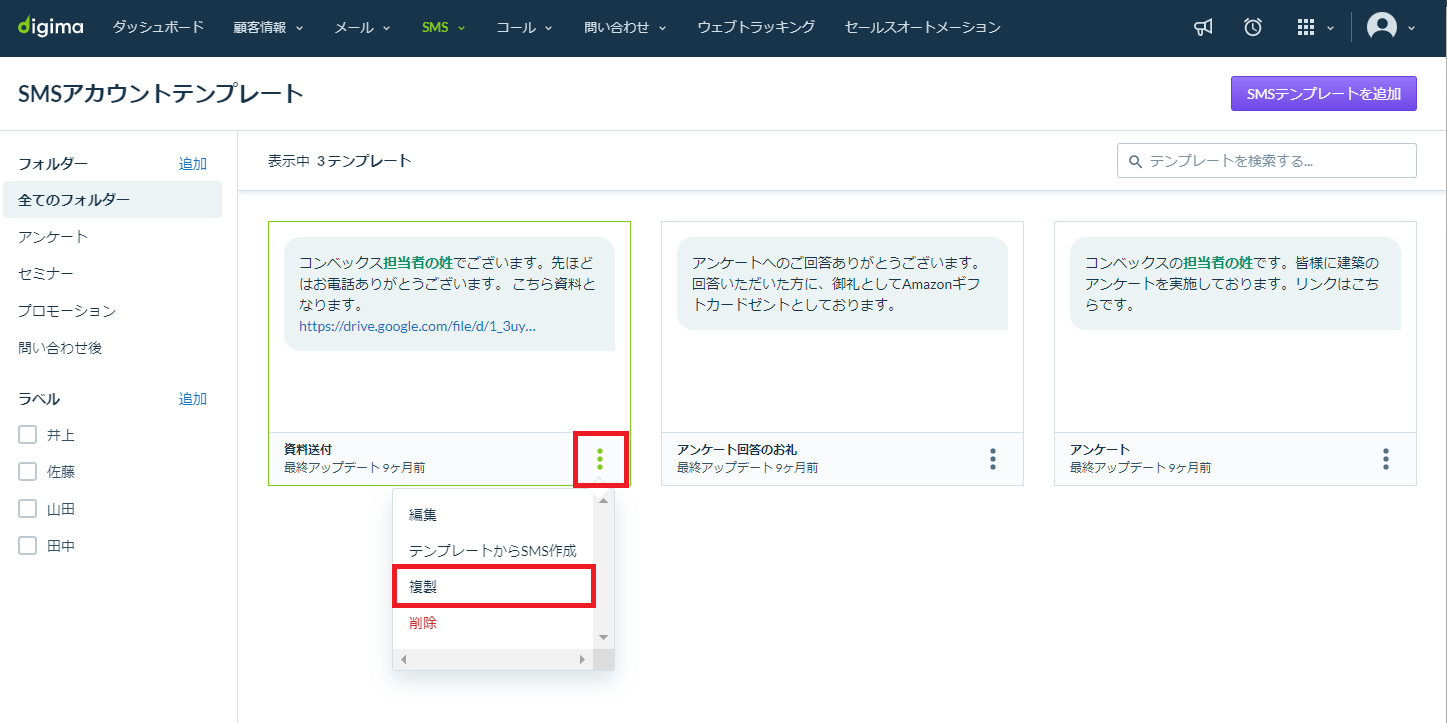This screenshot has width=1447, height=723.
Task: Expand the 顧客情報 dropdown menu
Action: [x=269, y=28]
